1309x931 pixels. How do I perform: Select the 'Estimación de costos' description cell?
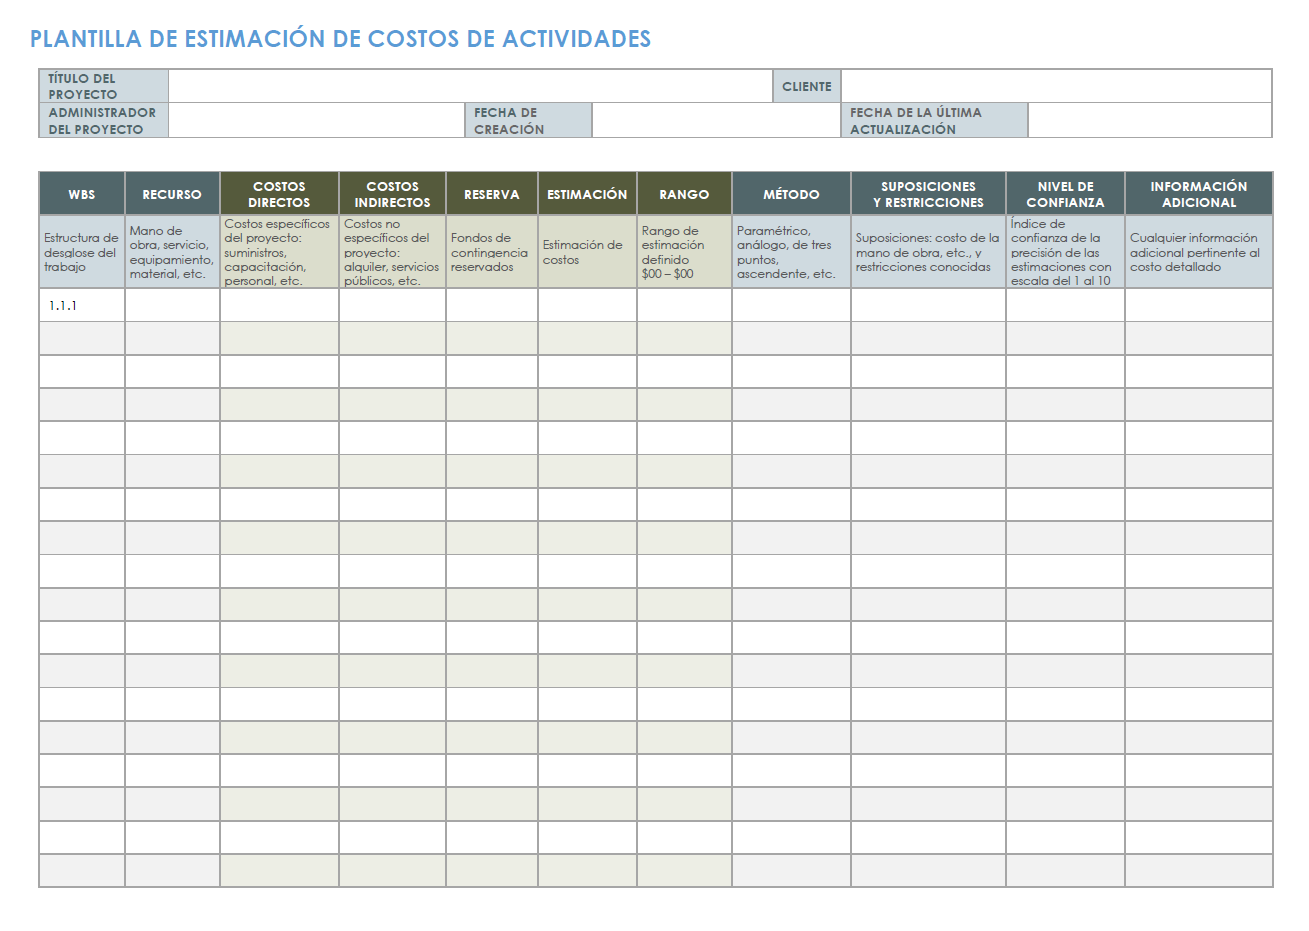(x=587, y=252)
